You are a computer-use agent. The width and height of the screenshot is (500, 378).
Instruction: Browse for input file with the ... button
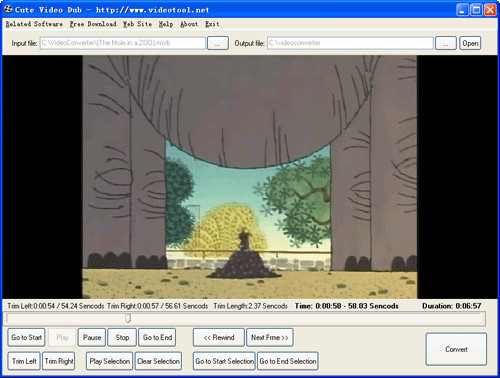coord(218,43)
